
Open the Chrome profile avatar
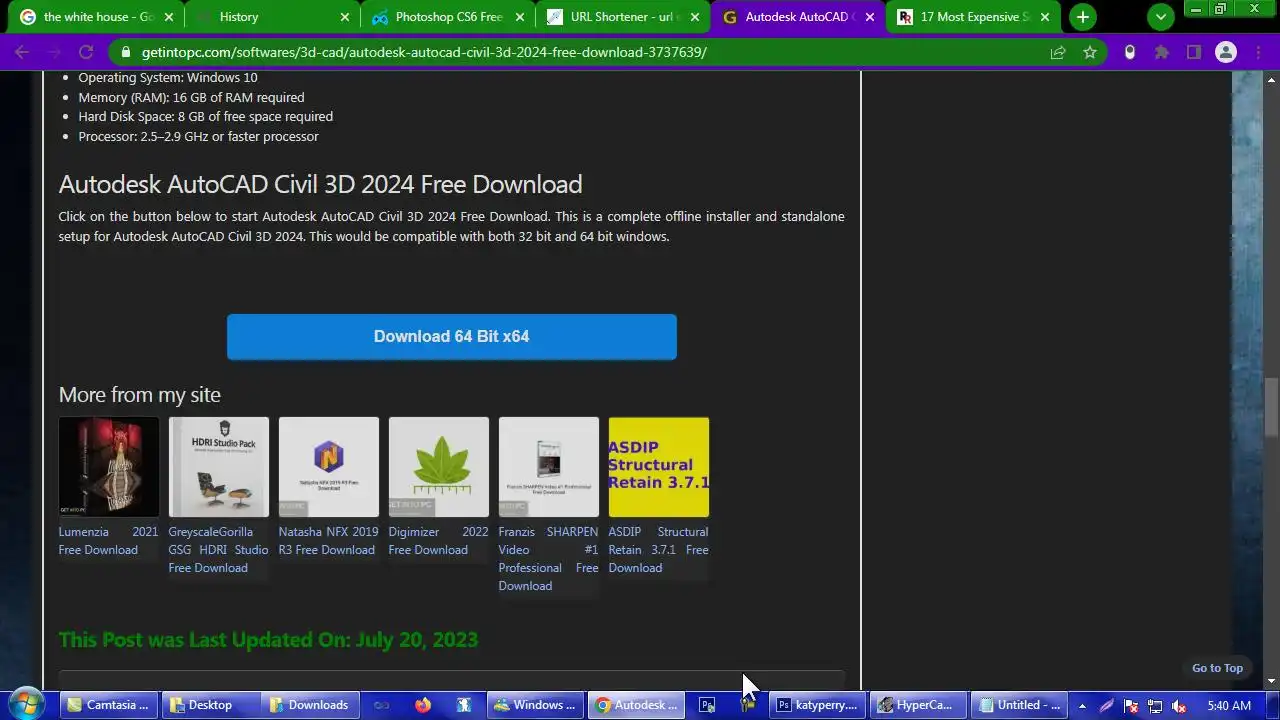(x=1226, y=52)
